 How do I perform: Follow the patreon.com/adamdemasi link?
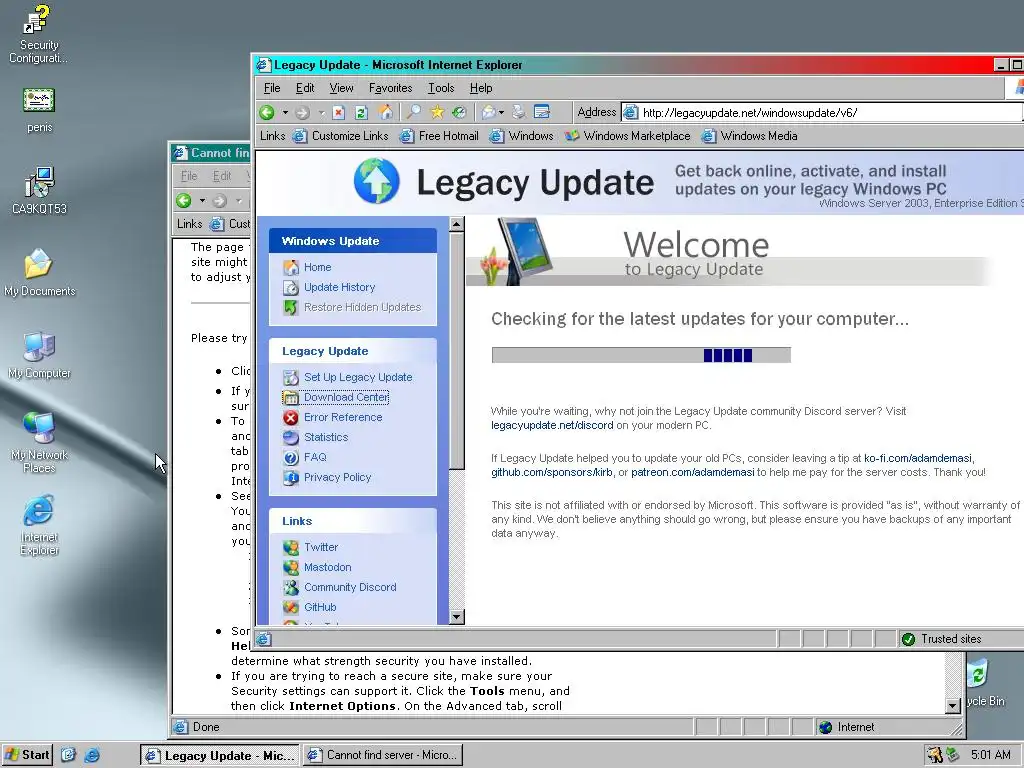(x=692, y=472)
